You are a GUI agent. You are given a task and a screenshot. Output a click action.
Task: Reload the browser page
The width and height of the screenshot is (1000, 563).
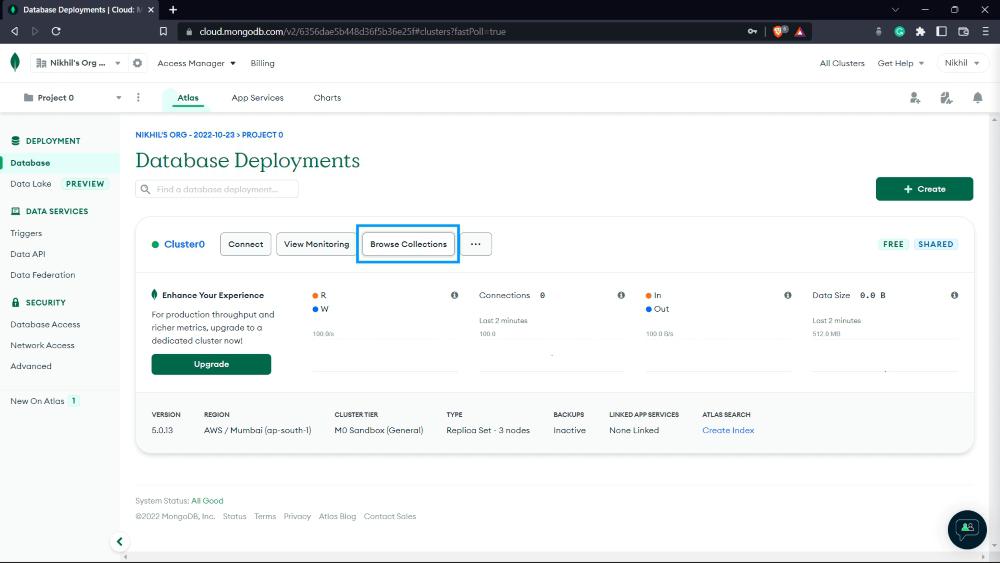[x=56, y=31]
